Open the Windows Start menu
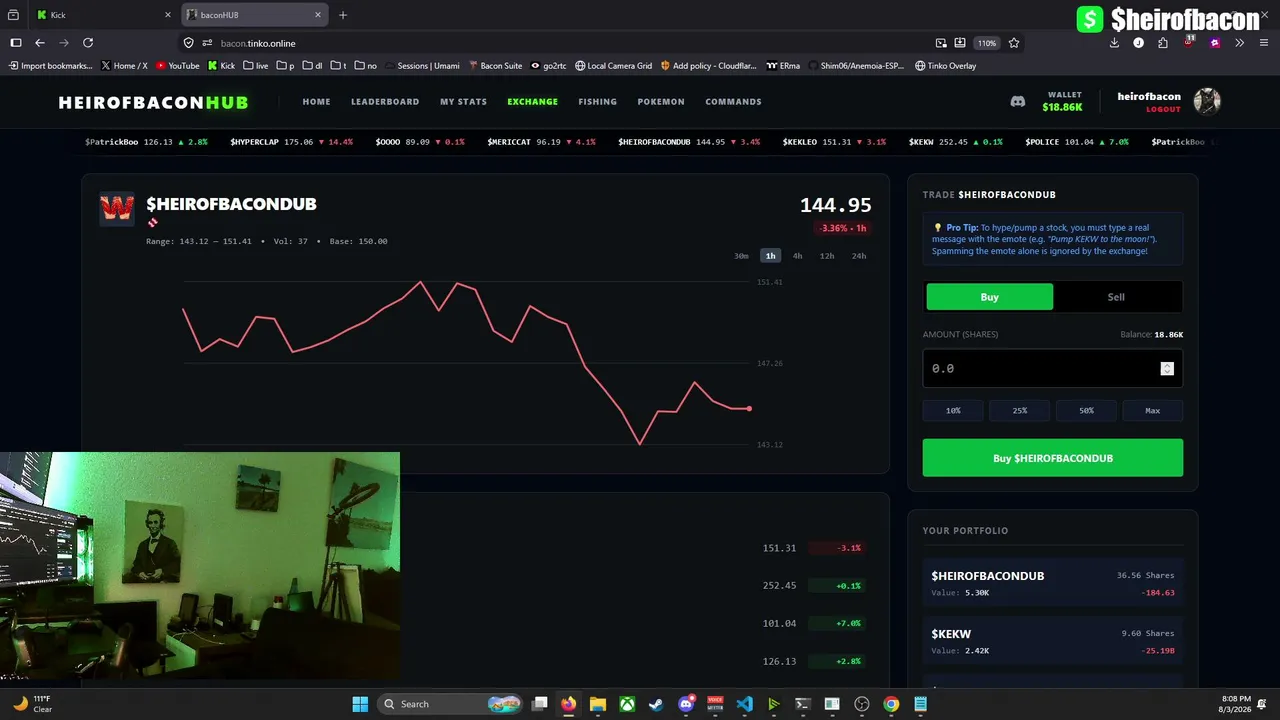The width and height of the screenshot is (1280, 720). (360, 704)
